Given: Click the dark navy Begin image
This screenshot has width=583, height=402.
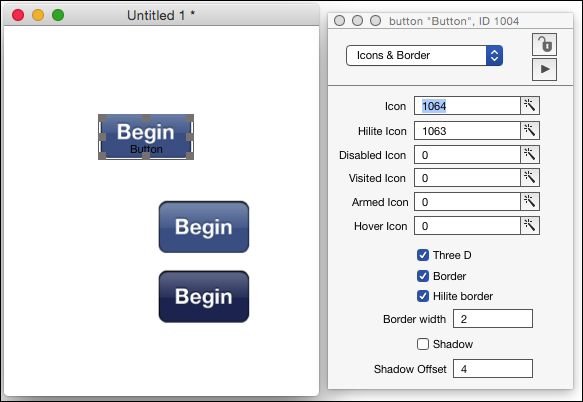Looking at the screenshot, I should point(204,296).
